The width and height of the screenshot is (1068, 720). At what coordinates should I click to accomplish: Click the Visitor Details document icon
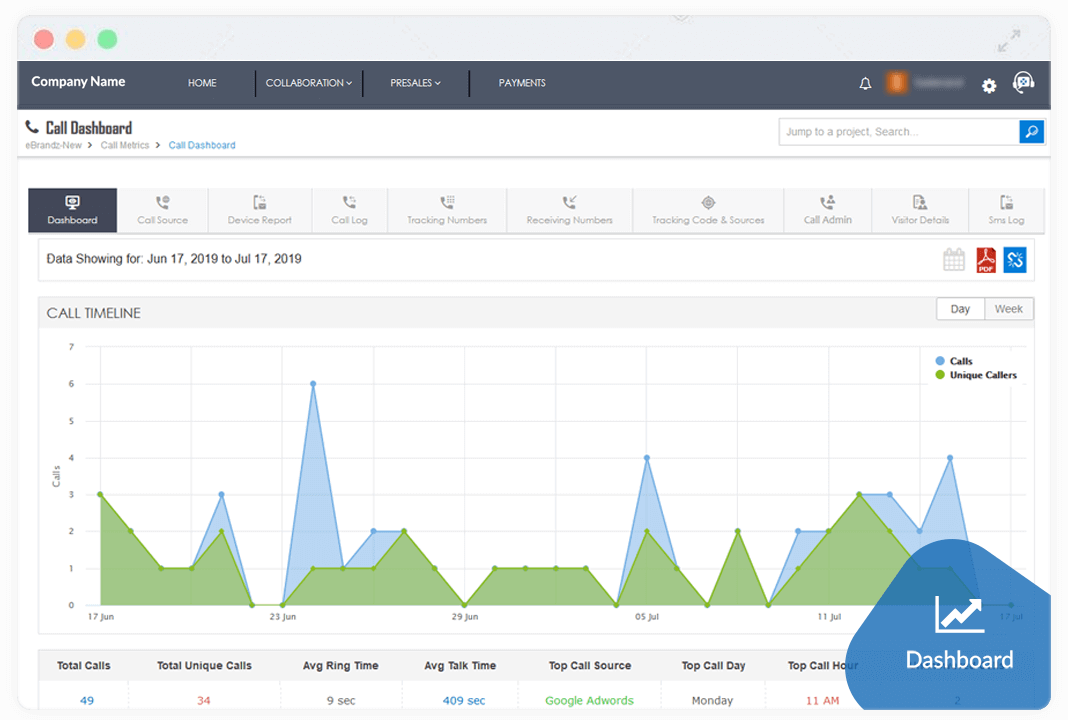point(920,203)
